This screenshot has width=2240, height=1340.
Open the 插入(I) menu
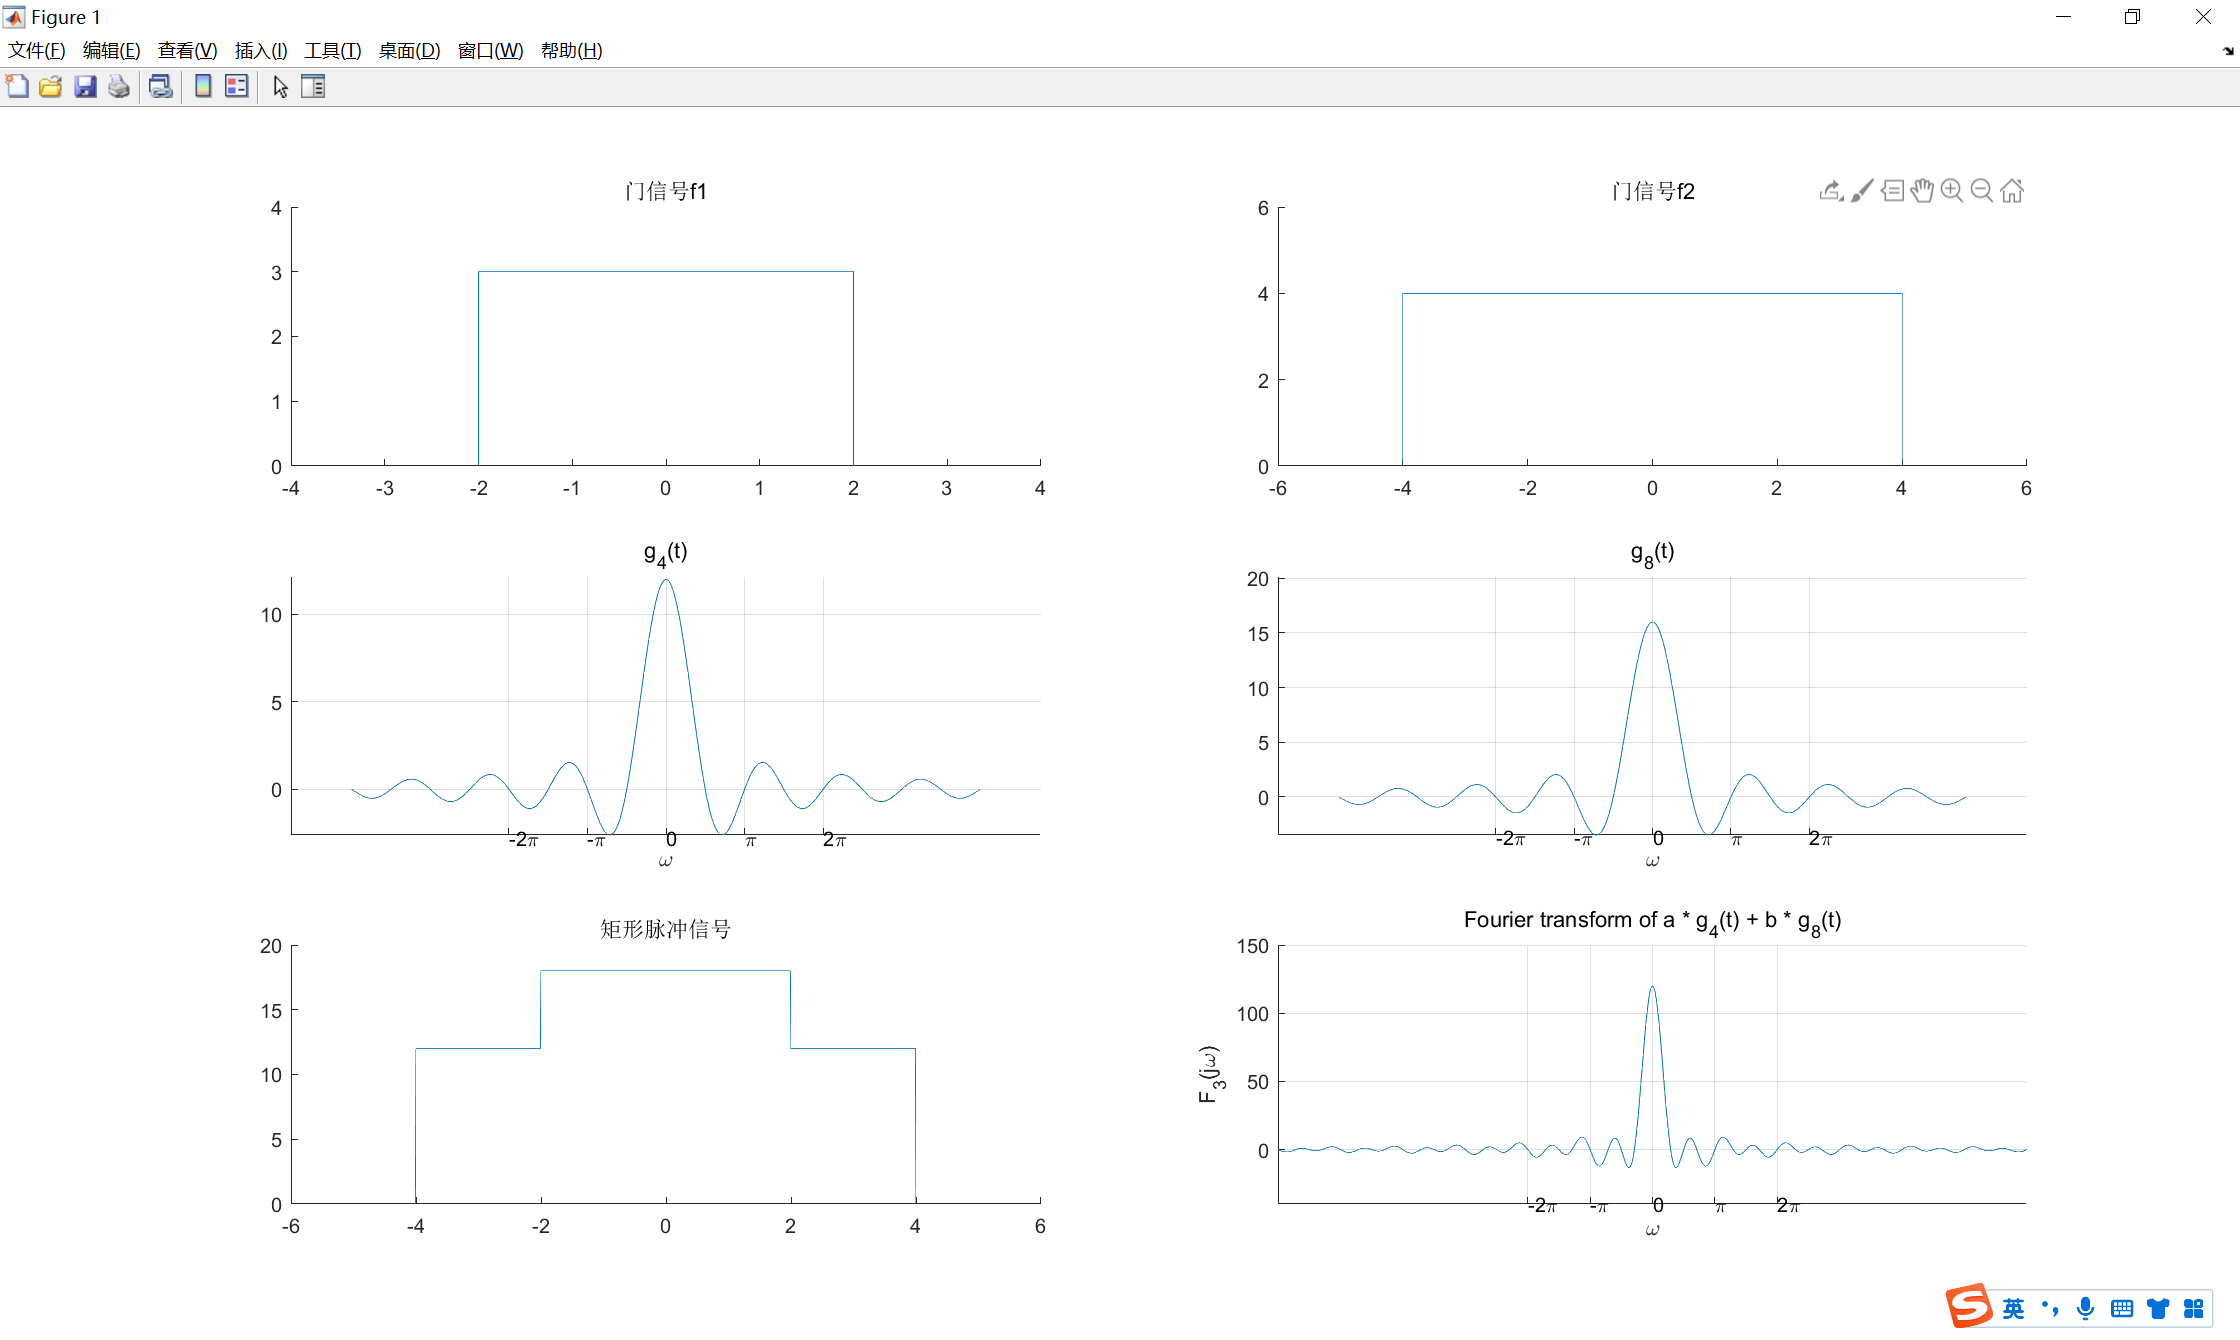tap(260, 51)
